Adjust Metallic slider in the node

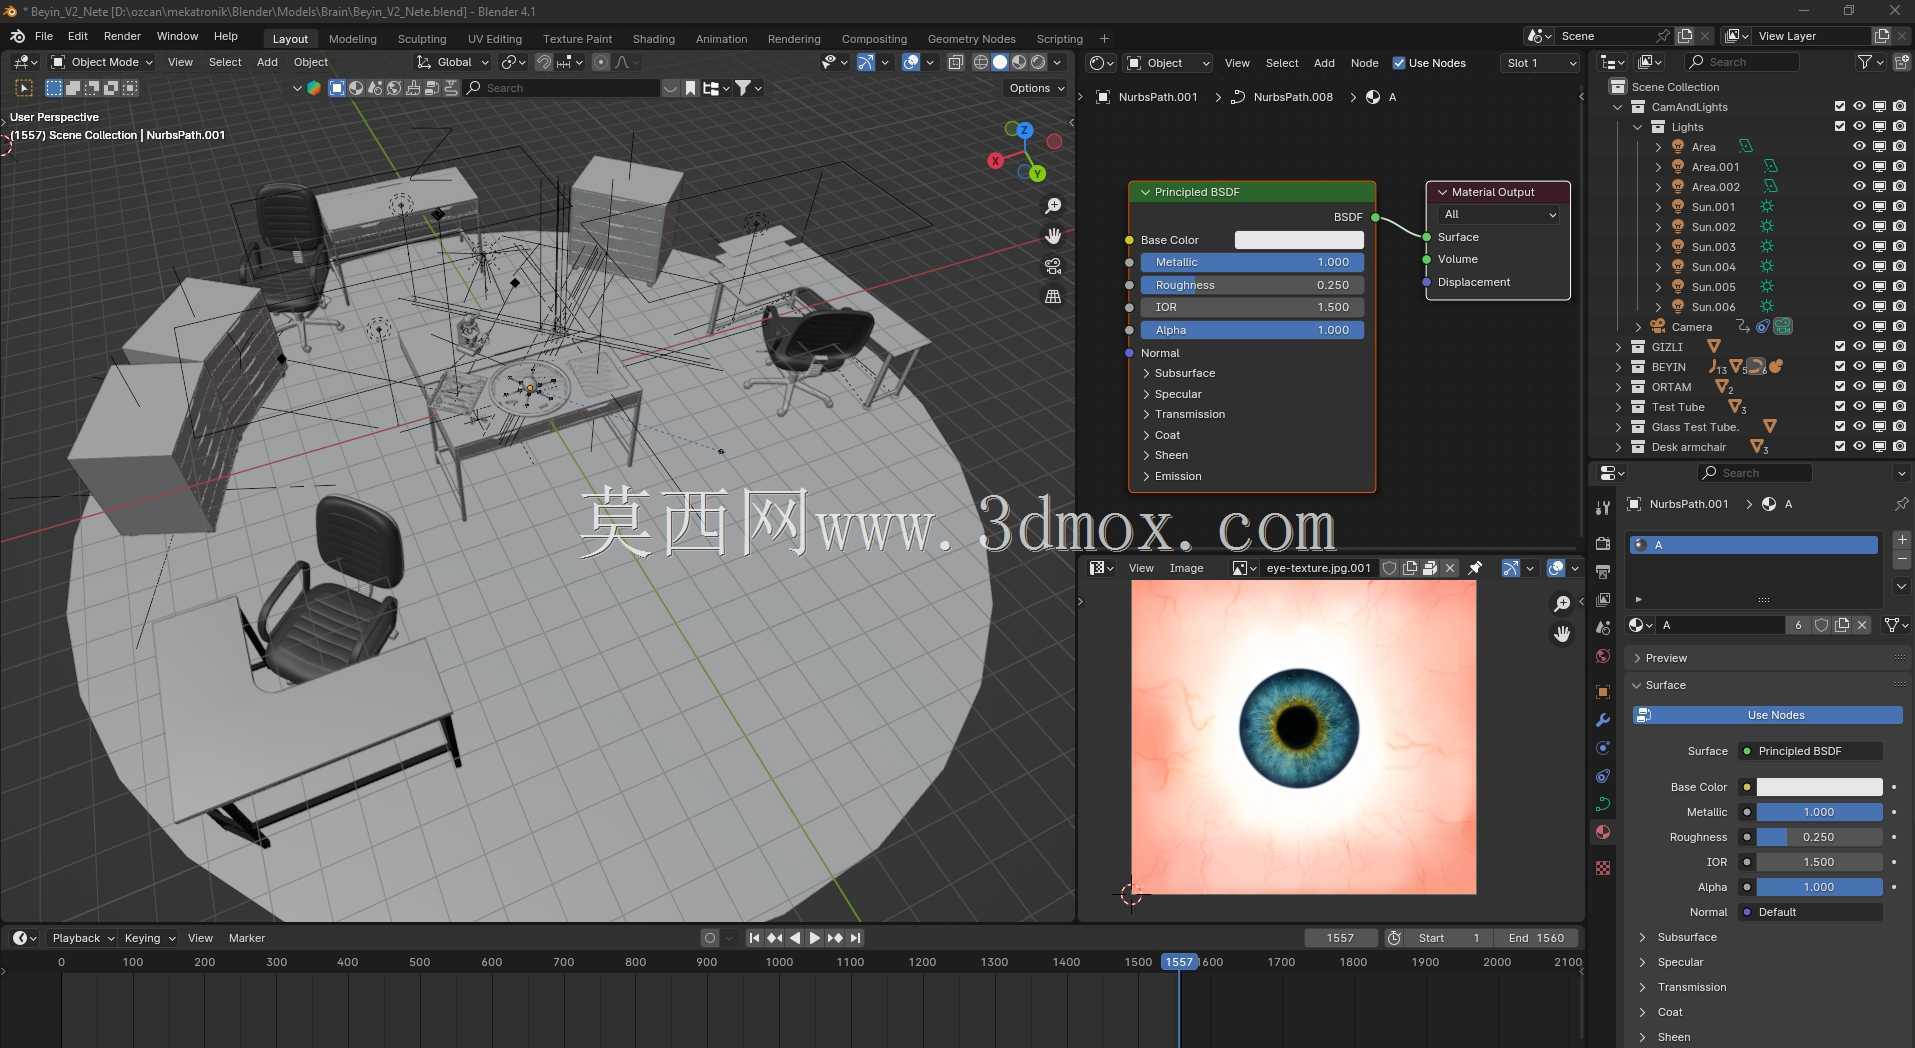[x=1252, y=262]
